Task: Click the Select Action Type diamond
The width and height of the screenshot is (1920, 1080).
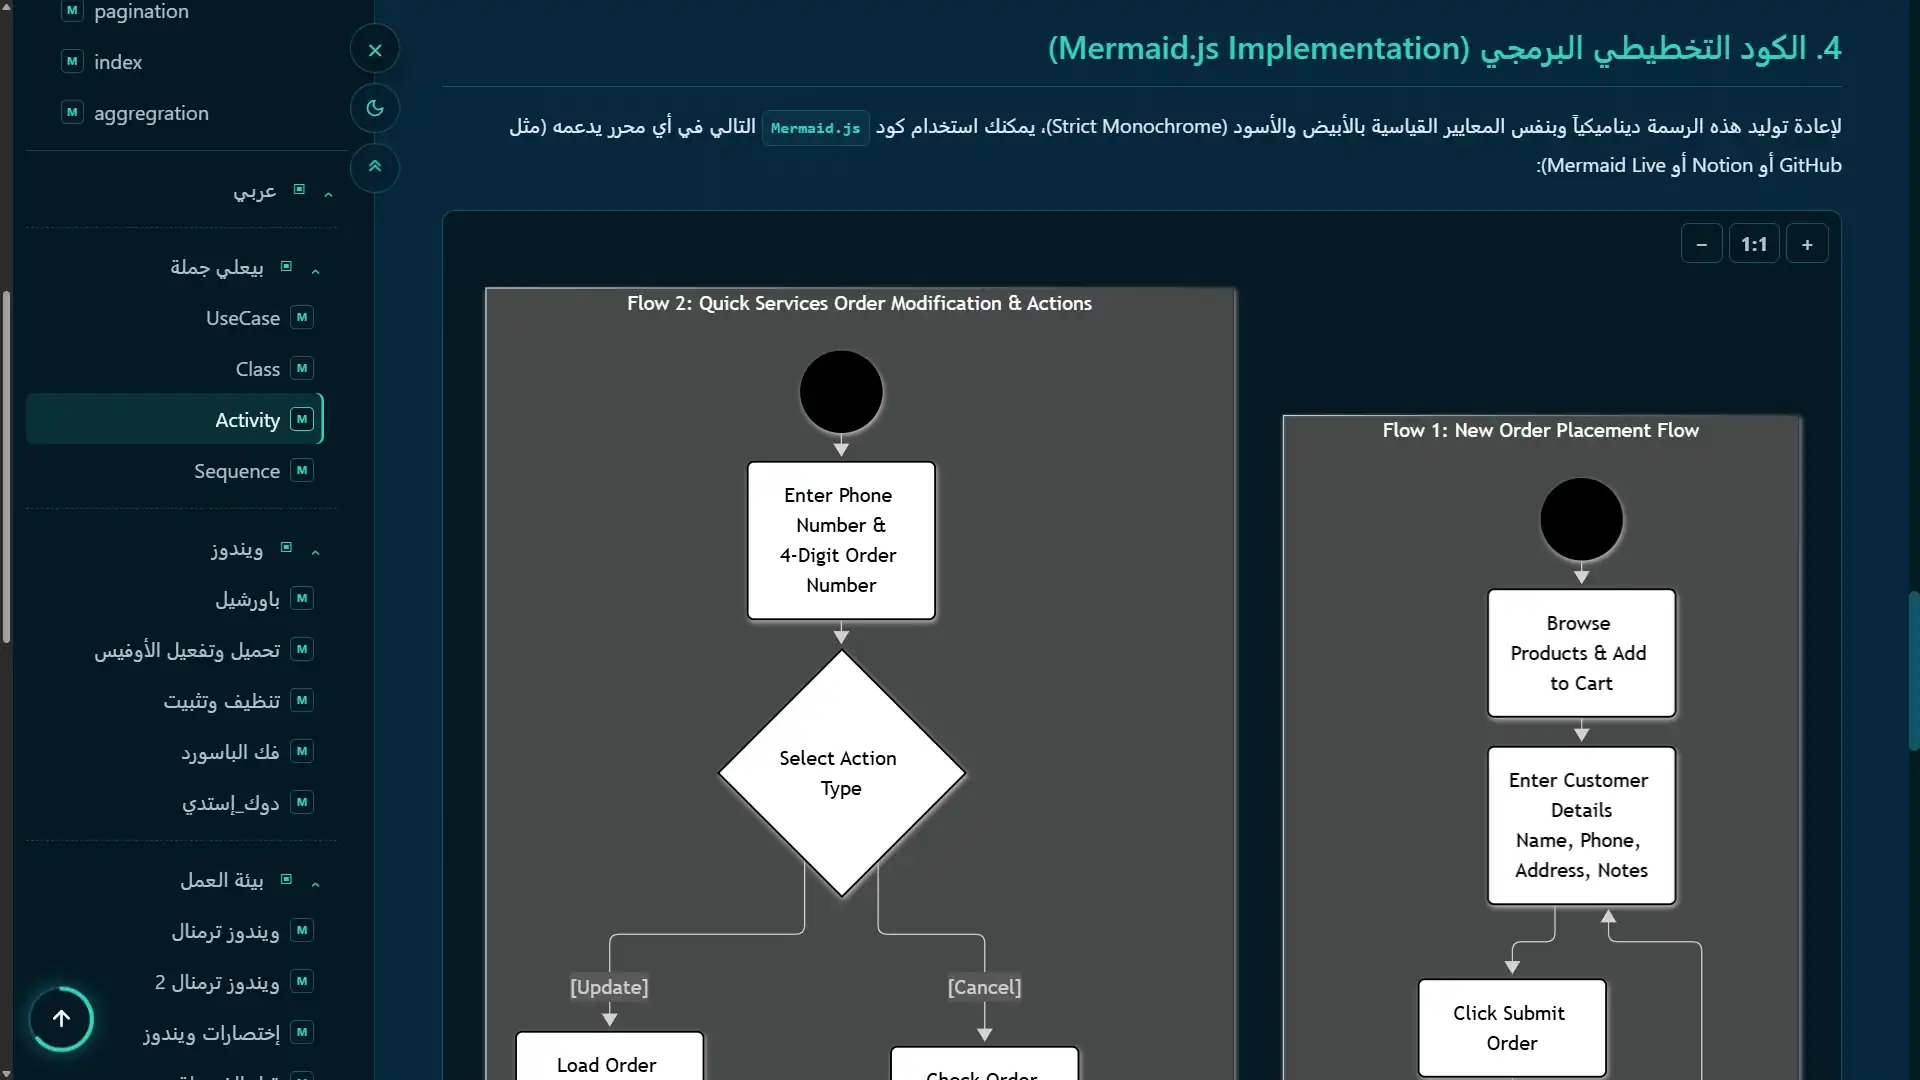Action: 841,773
